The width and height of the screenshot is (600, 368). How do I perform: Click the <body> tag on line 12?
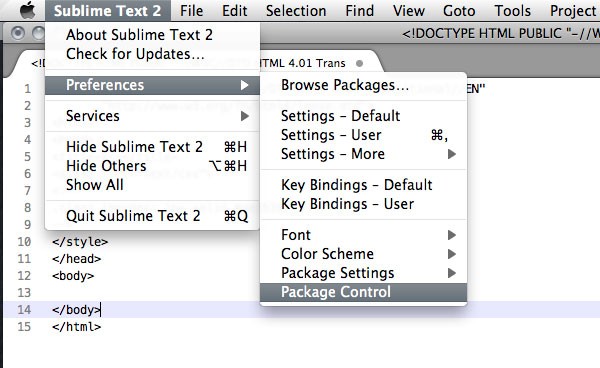73,276
